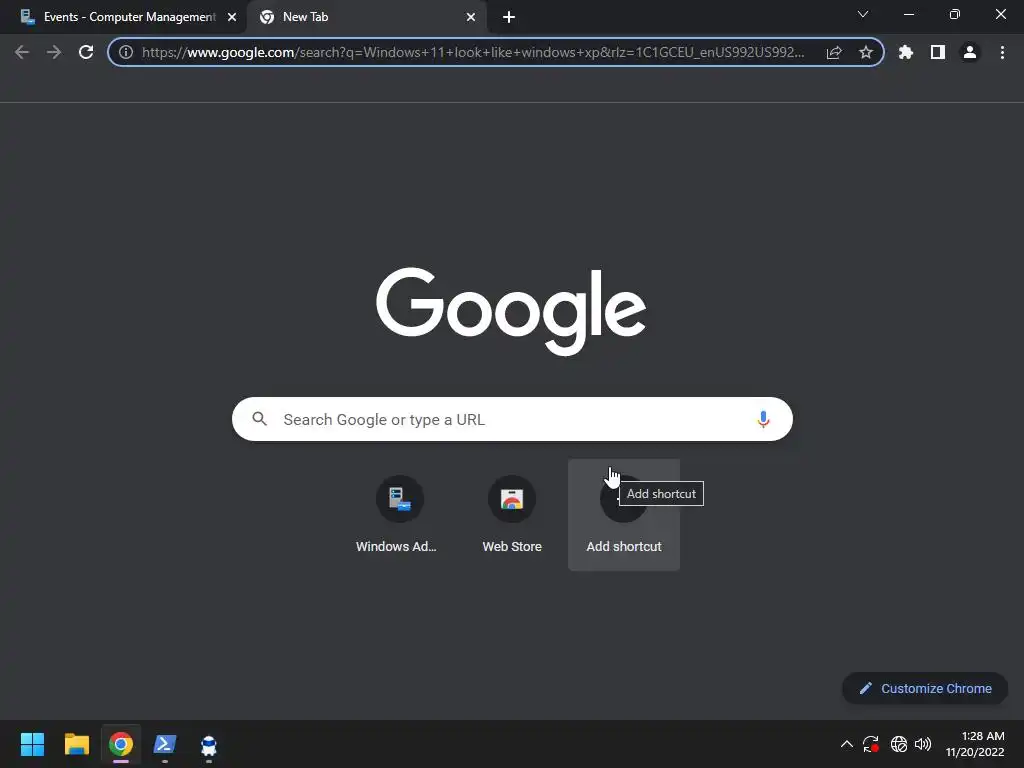Expand the tab search chevron
This screenshot has height=768, width=1024.
point(863,14)
